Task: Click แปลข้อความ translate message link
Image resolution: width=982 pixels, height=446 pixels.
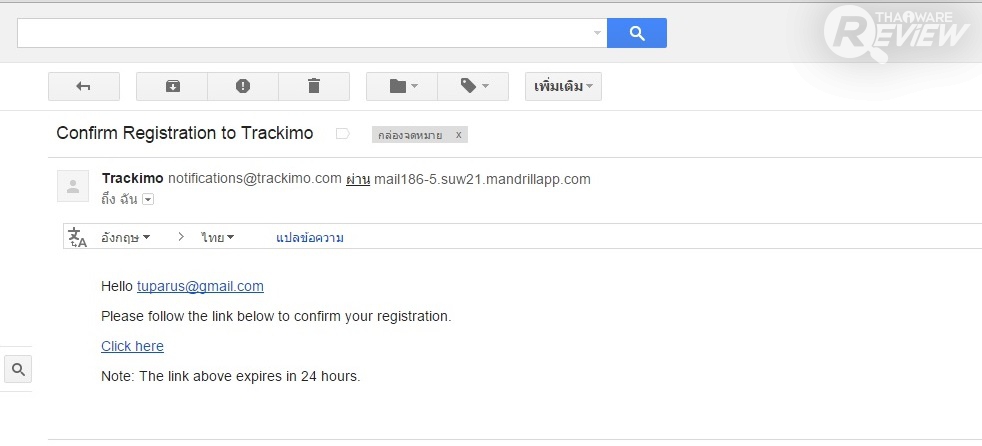Action: click(309, 237)
